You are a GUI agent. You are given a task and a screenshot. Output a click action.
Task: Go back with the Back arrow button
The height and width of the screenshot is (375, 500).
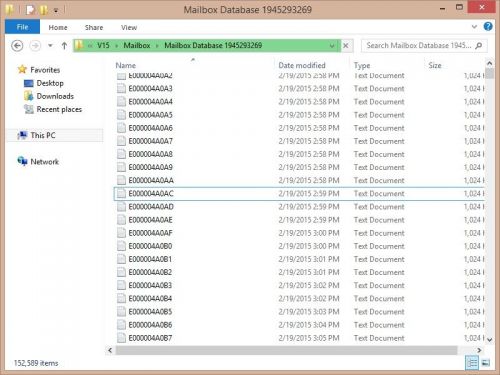coord(17,46)
